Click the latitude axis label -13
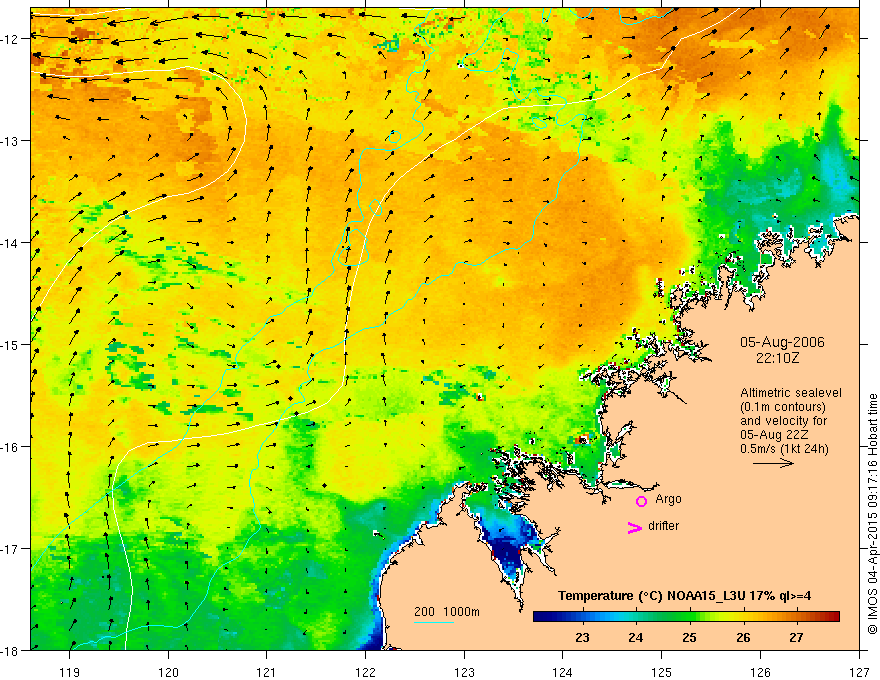Image resolution: width=880 pixels, height=680 pixels. click(x=11, y=140)
